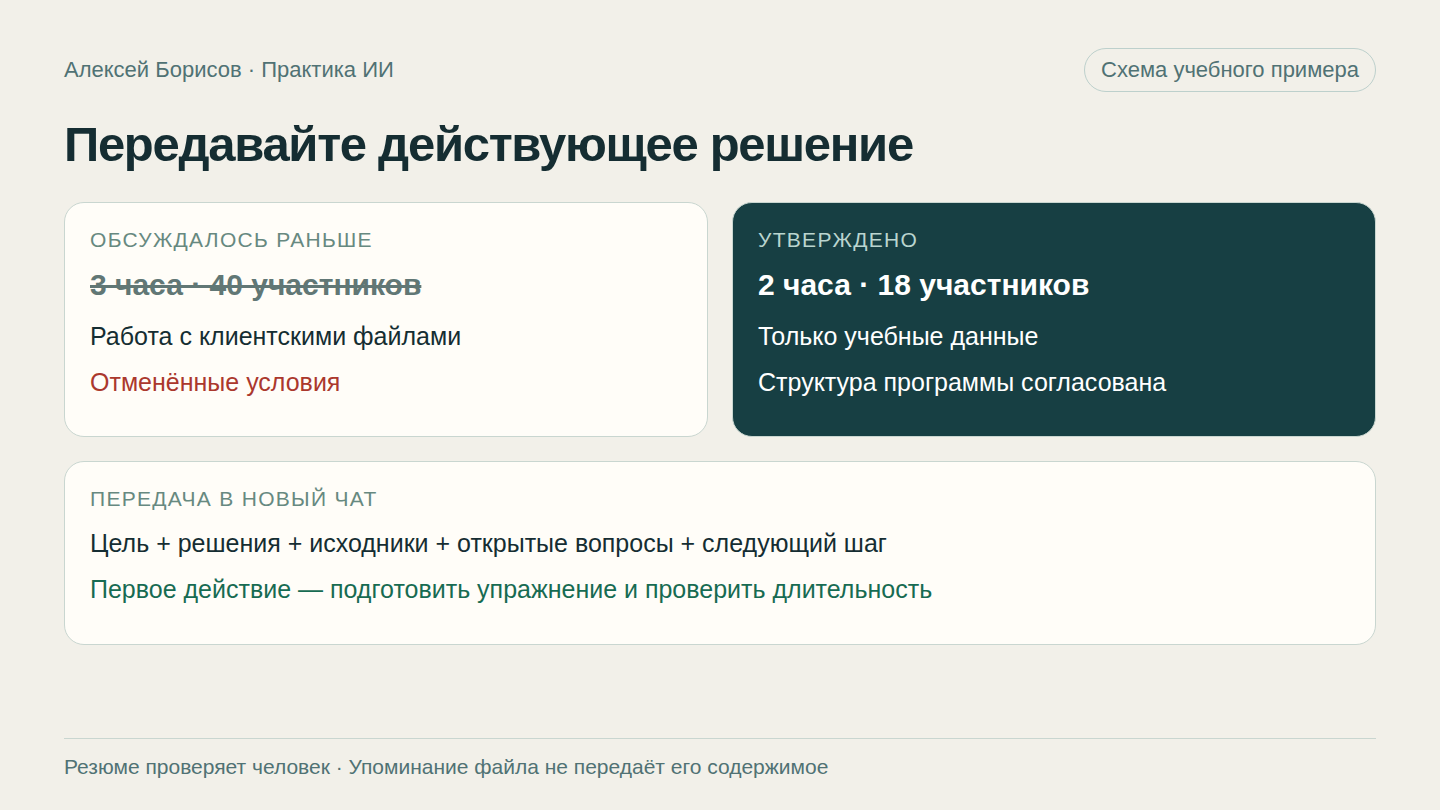The image size is (1440, 810).
Task: Select the heading 'Передавайте действующее решение'
Action: coord(488,146)
